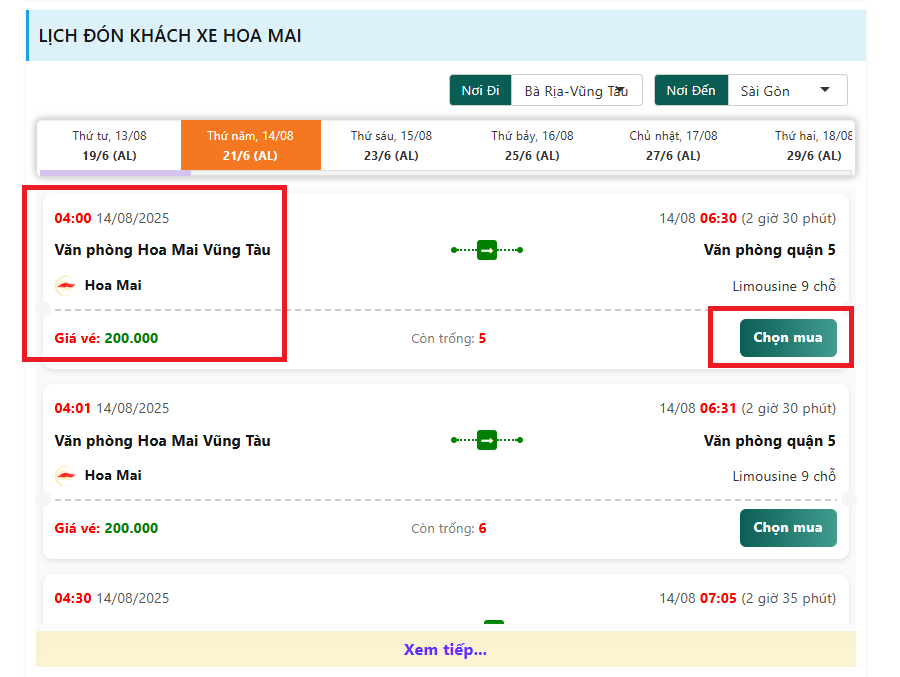Click the route arrow icon of 04:01 trip
Image resolution: width=900 pixels, height=677 pixels.
pyautogui.click(x=487, y=440)
